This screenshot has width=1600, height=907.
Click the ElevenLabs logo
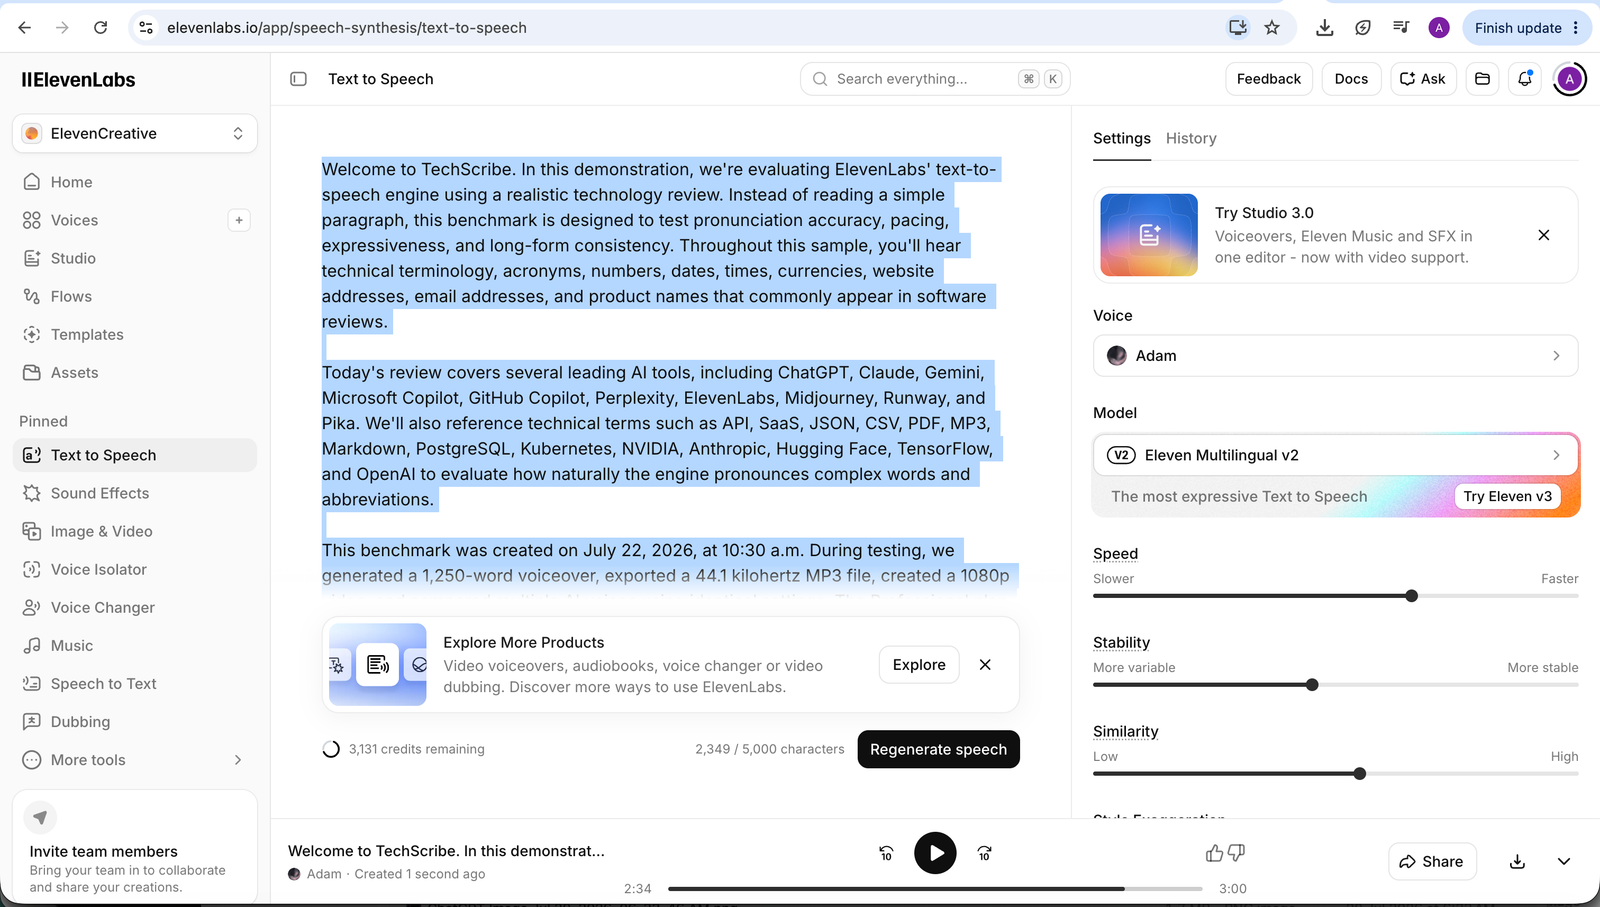pyautogui.click(x=78, y=80)
